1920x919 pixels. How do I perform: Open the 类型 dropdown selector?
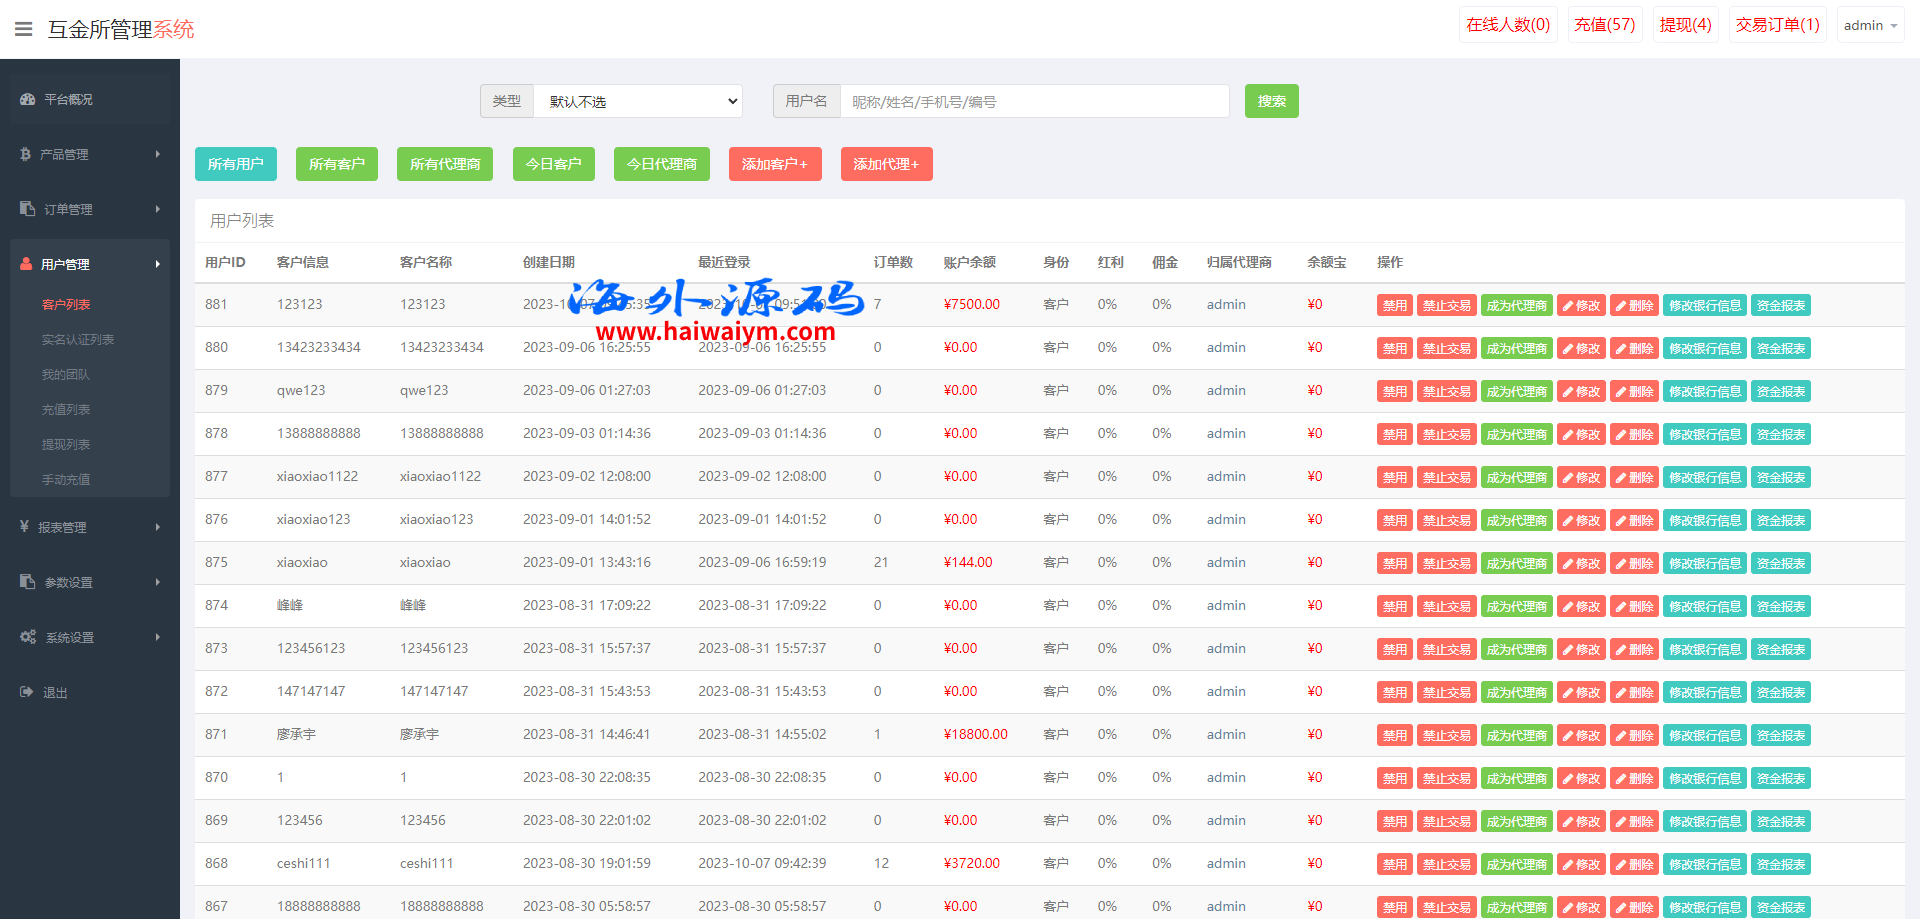[637, 101]
